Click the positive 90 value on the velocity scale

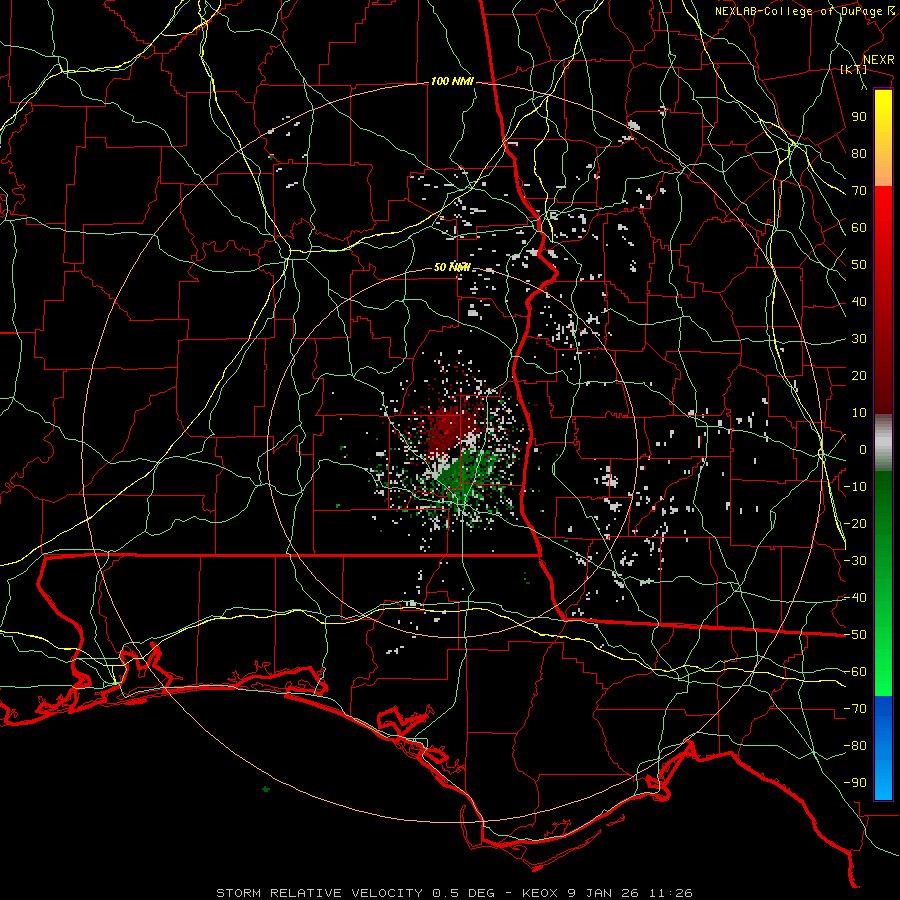click(859, 117)
